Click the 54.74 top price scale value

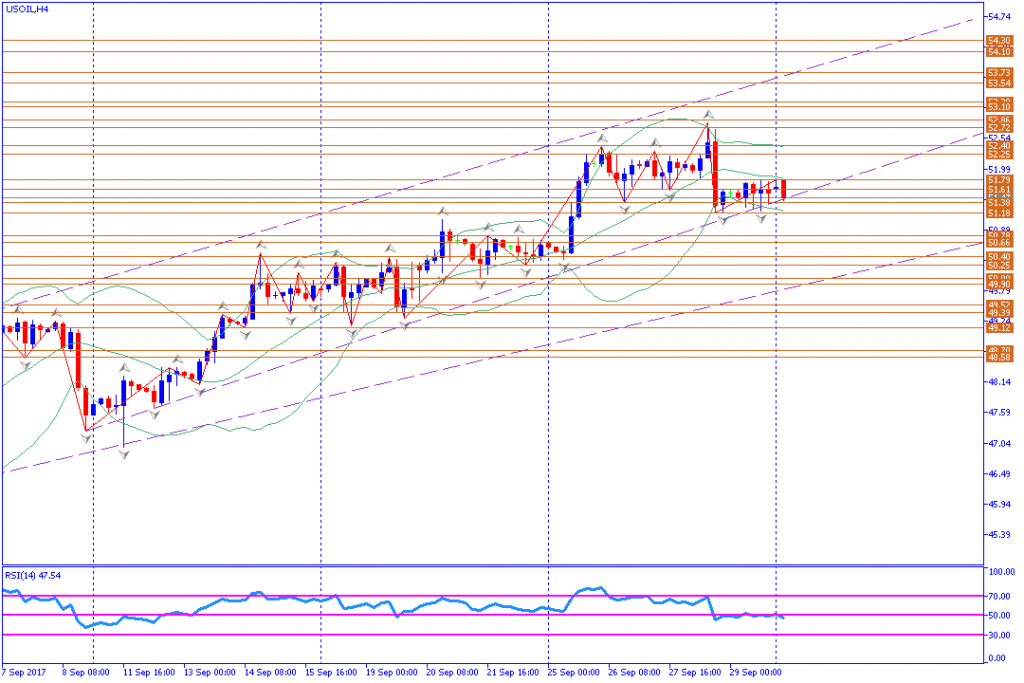click(1000, 17)
